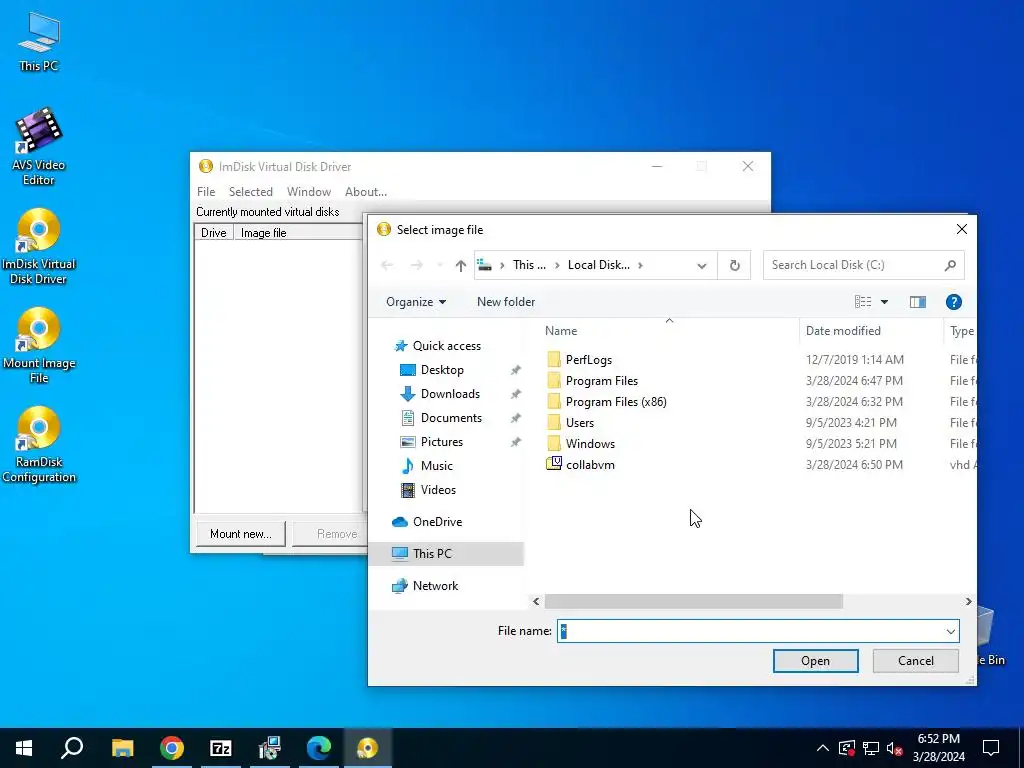Open the network tray icon
This screenshot has width=1024, height=768.
(x=871, y=748)
